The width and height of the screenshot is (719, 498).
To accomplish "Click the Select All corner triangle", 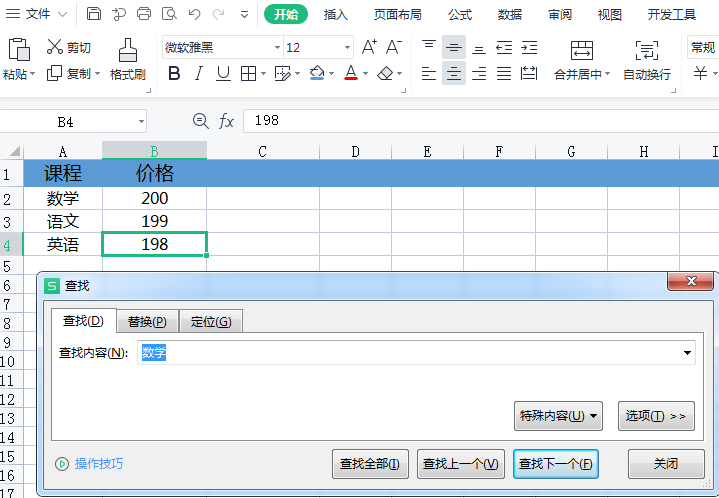I will [14, 151].
